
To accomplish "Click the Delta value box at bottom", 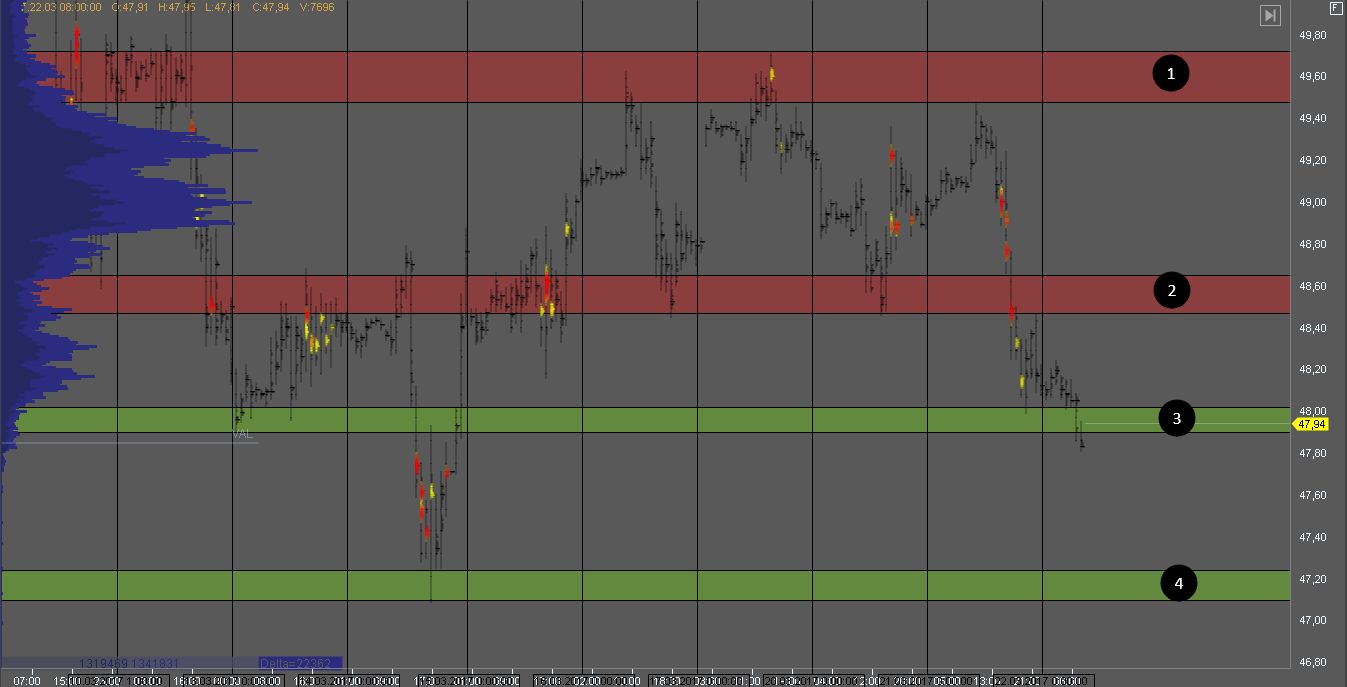I will tap(299, 663).
